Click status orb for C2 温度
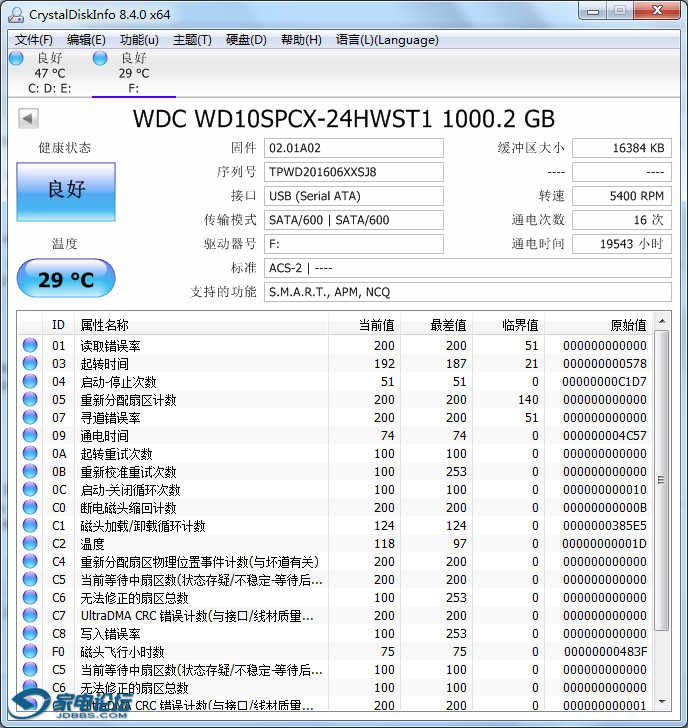This screenshot has width=688, height=728. click(x=30, y=543)
